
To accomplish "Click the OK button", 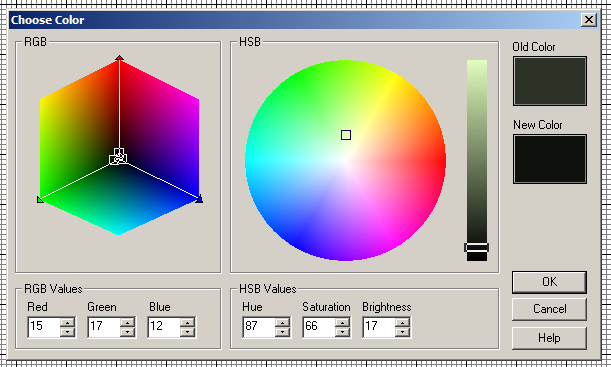I will pos(549,282).
